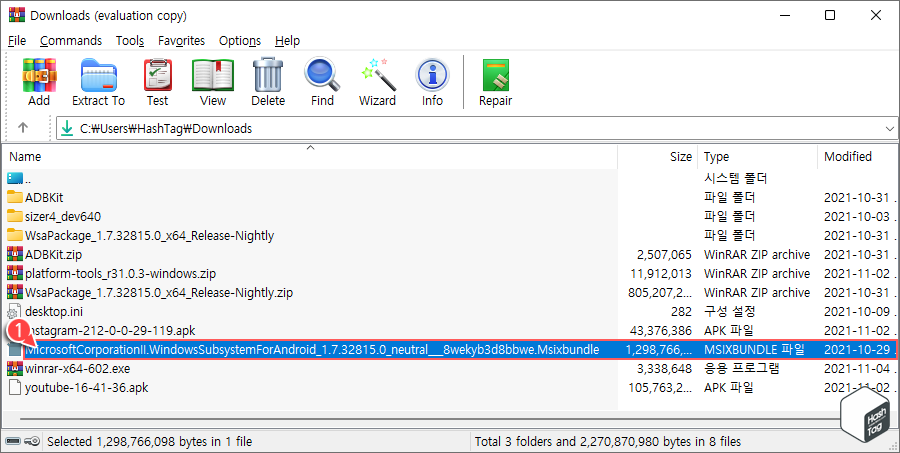Image resolution: width=900 pixels, height=453 pixels.
Task: Click the 구성 설정 type cell
Action: click(730, 311)
